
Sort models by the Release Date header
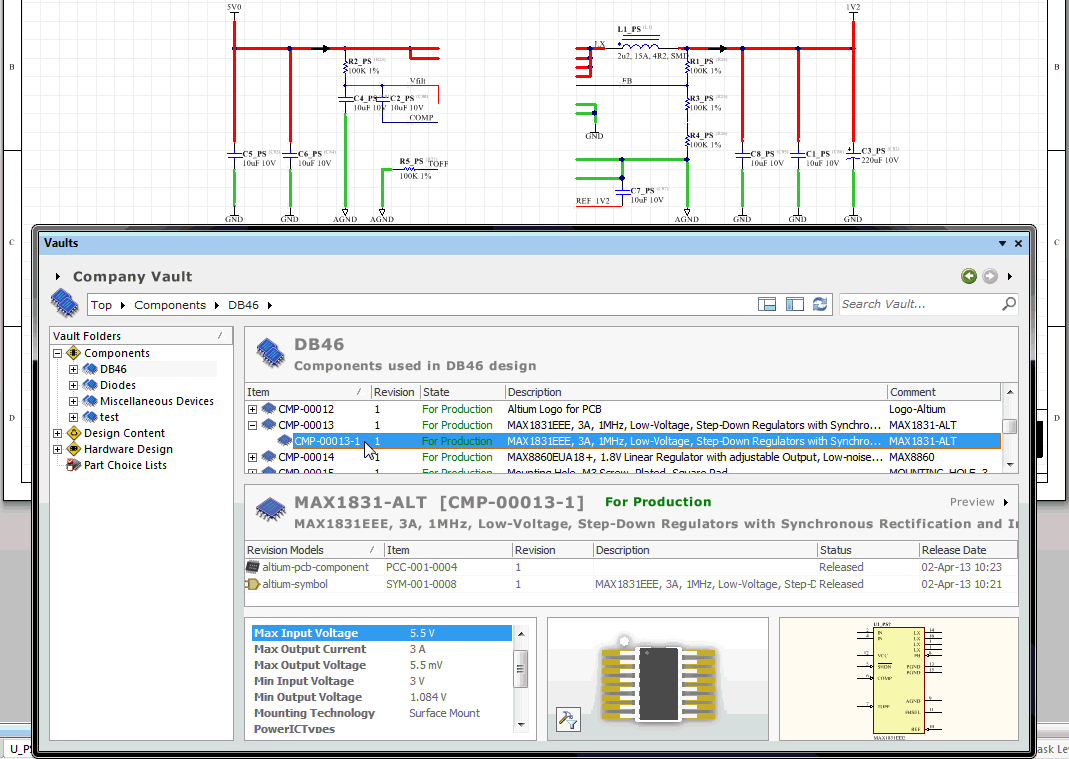click(x=967, y=550)
